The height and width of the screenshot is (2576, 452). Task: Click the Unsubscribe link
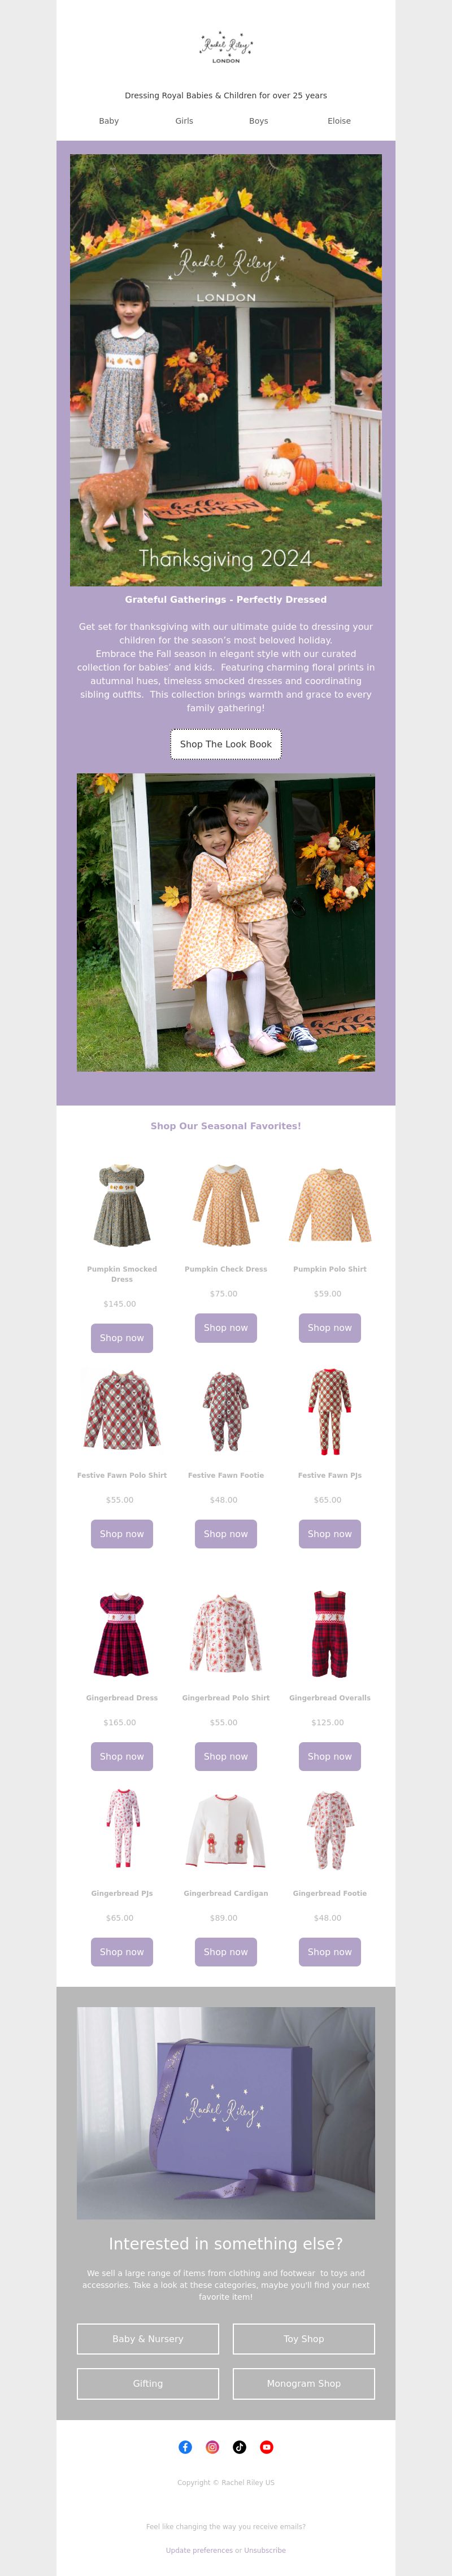[265, 2550]
